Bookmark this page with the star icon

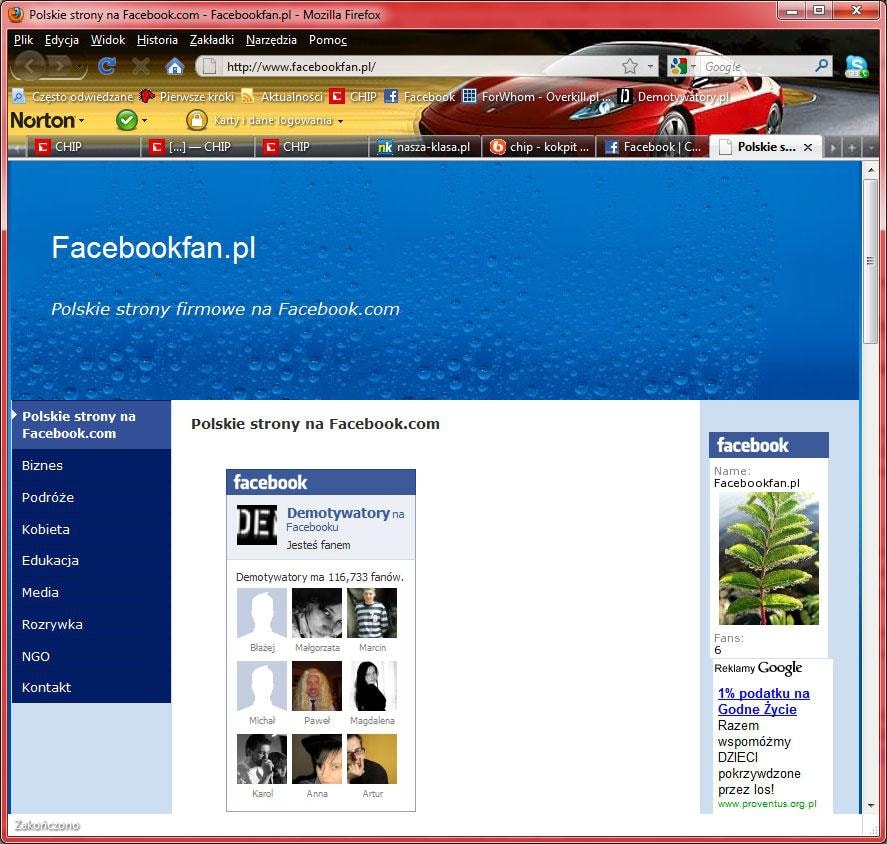(630, 66)
